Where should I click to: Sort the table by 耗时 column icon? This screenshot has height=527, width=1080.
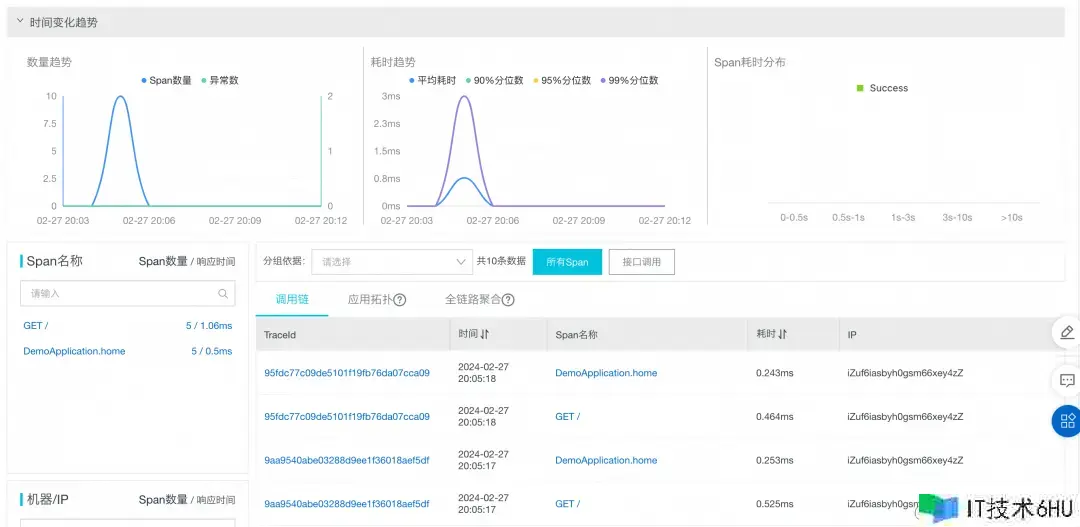(783, 335)
